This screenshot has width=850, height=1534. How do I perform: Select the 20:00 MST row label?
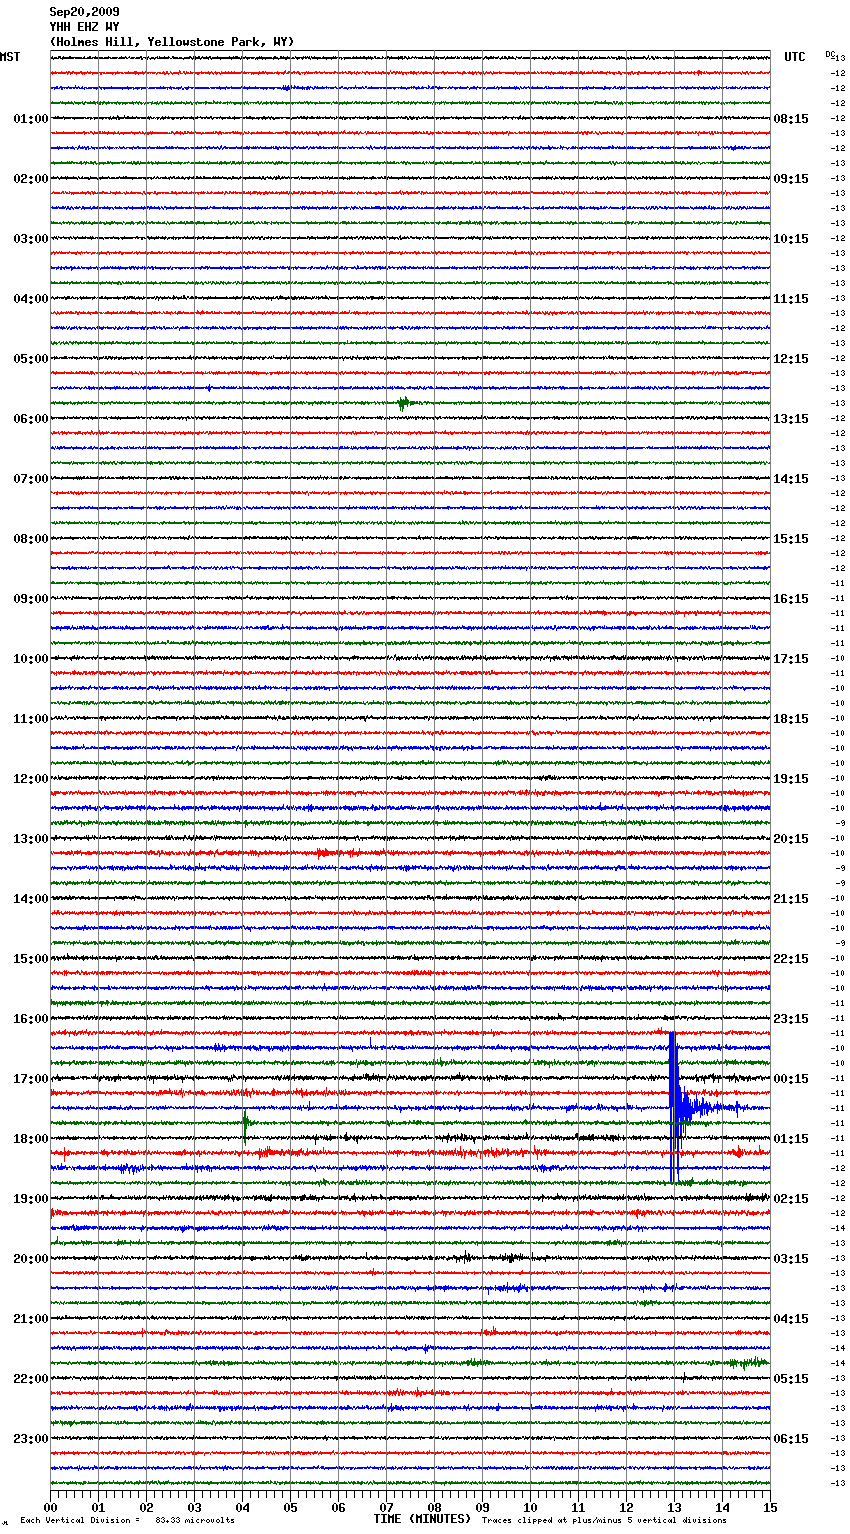pyautogui.click(x=30, y=1259)
